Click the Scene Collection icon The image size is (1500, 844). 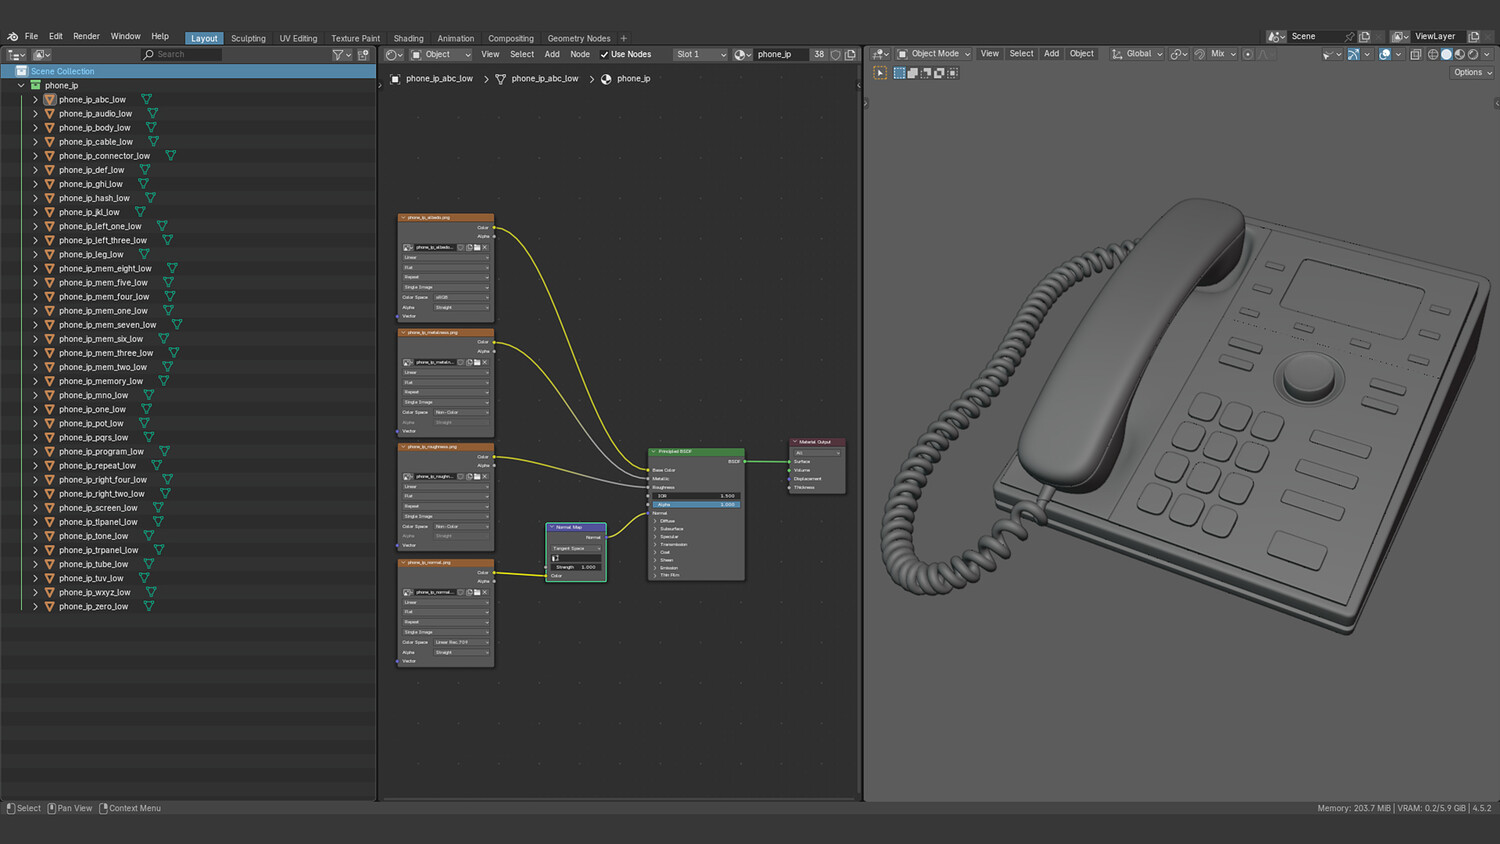[x=21, y=71]
